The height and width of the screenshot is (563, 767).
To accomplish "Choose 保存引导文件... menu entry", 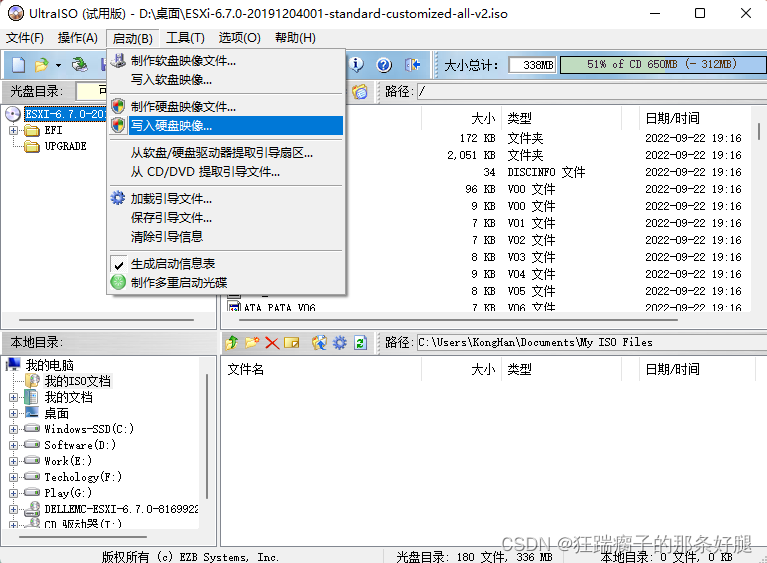I will [226, 218].
